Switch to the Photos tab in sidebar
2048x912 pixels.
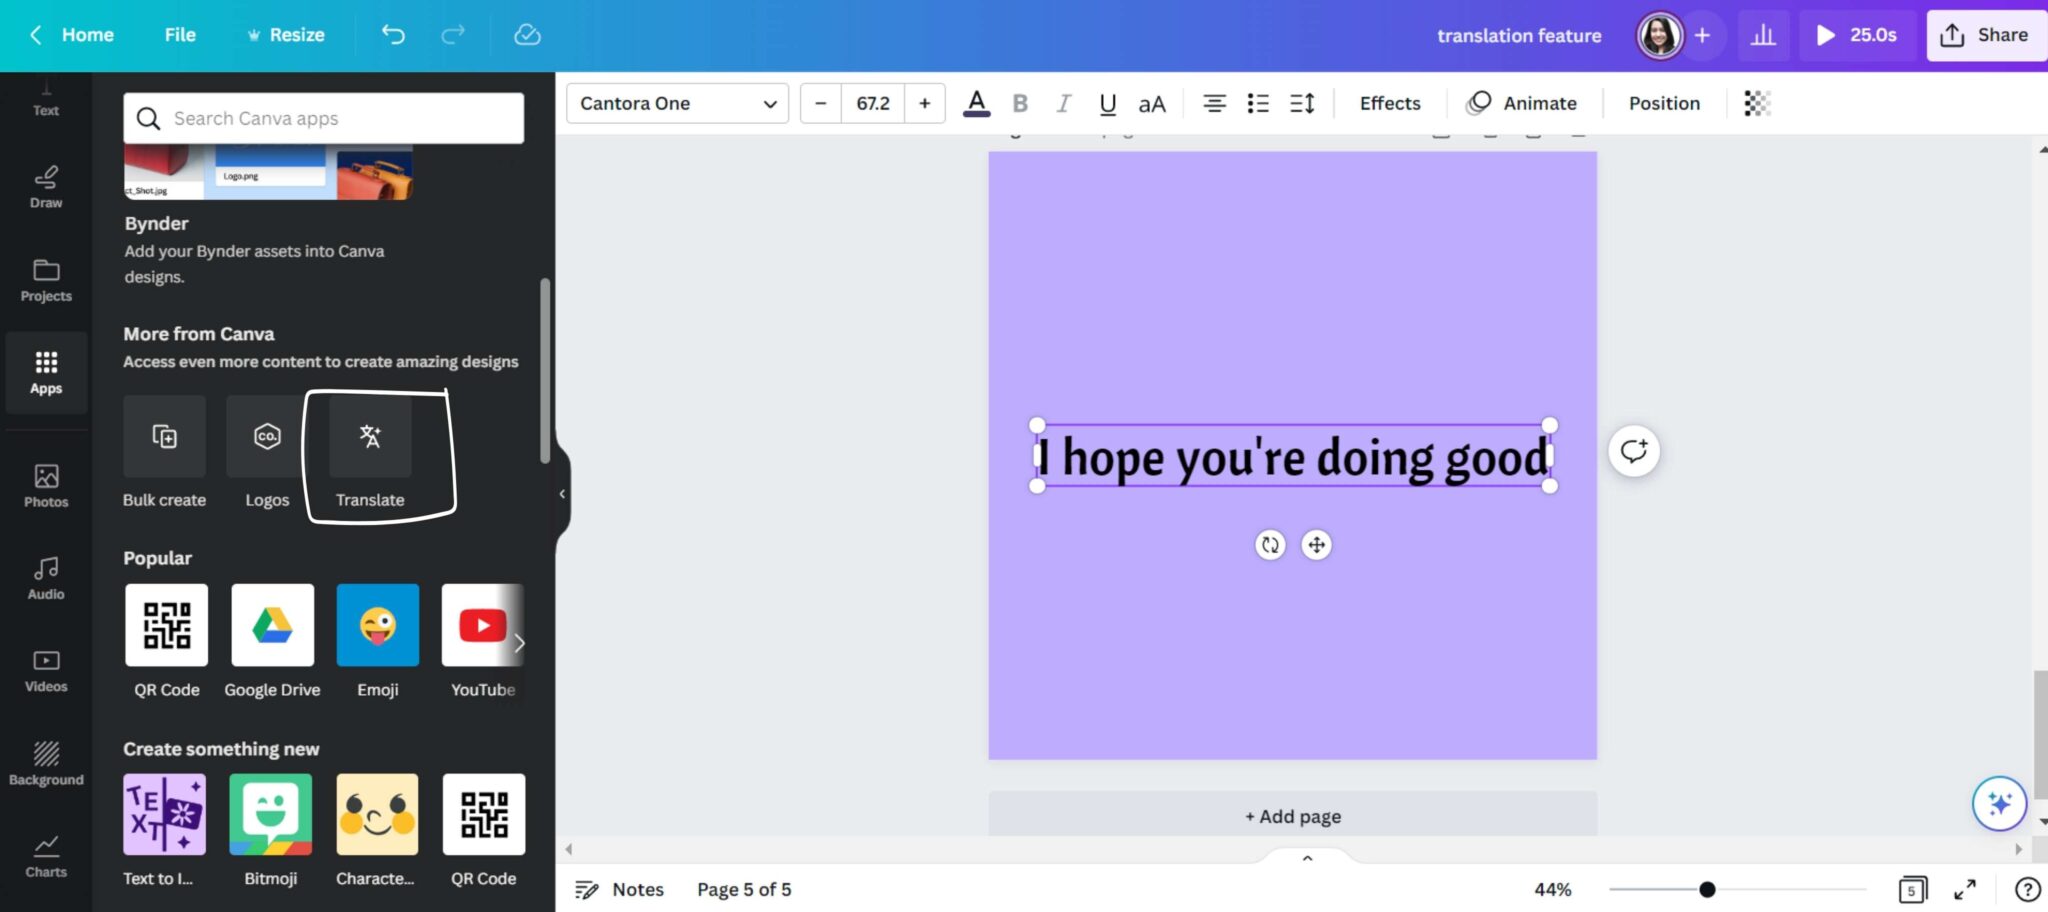coord(46,486)
